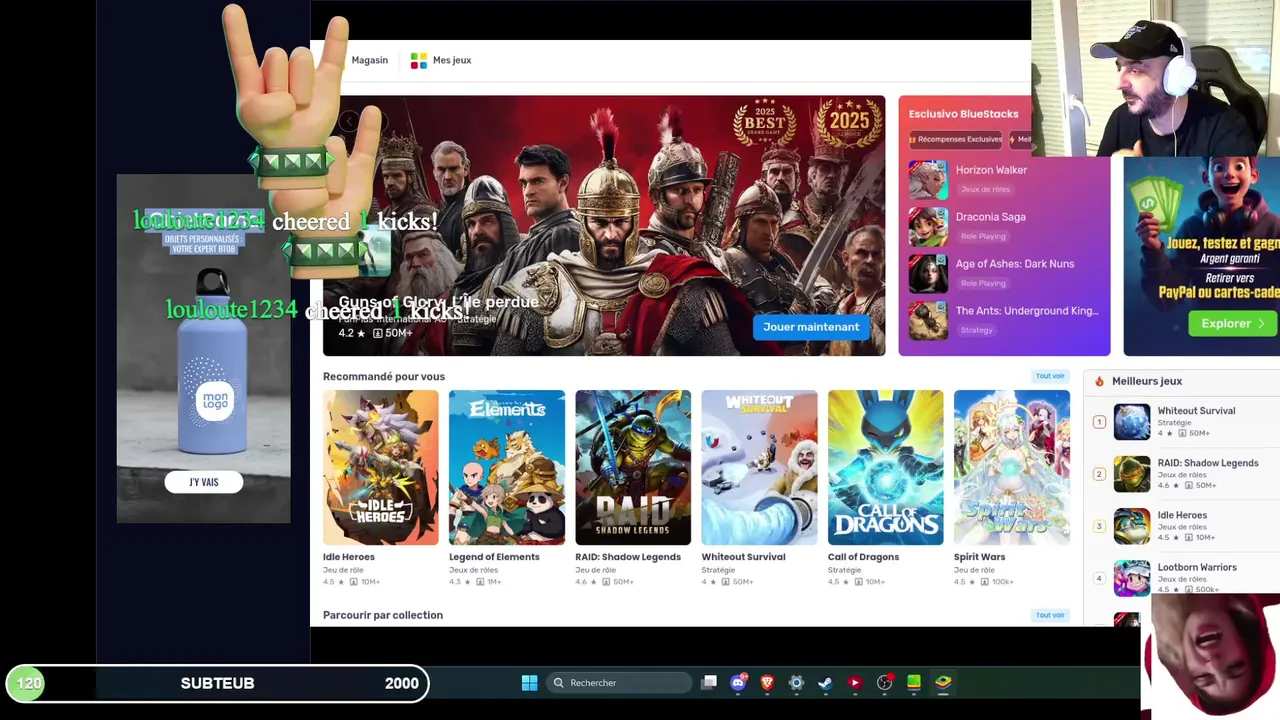Screen dimensions: 1280x720
Task: Select The Ants: Underground King... title
Action: click(1027, 311)
